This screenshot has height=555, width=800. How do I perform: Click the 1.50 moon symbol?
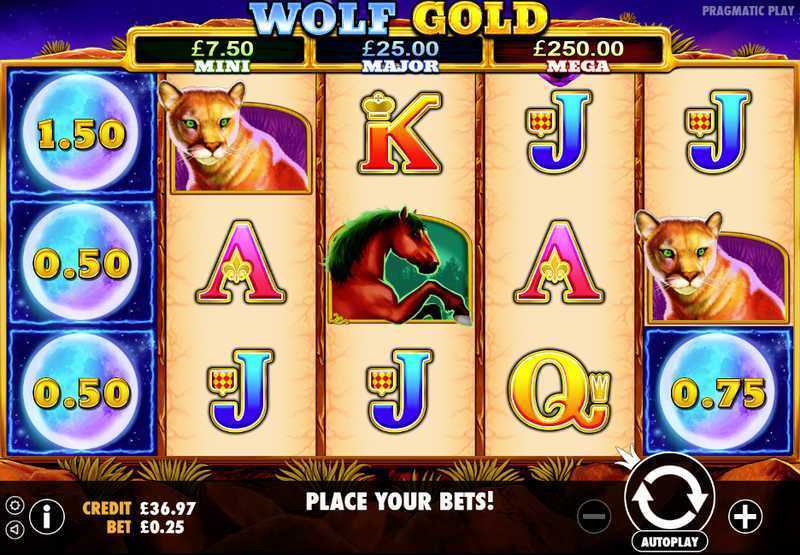(x=81, y=133)
